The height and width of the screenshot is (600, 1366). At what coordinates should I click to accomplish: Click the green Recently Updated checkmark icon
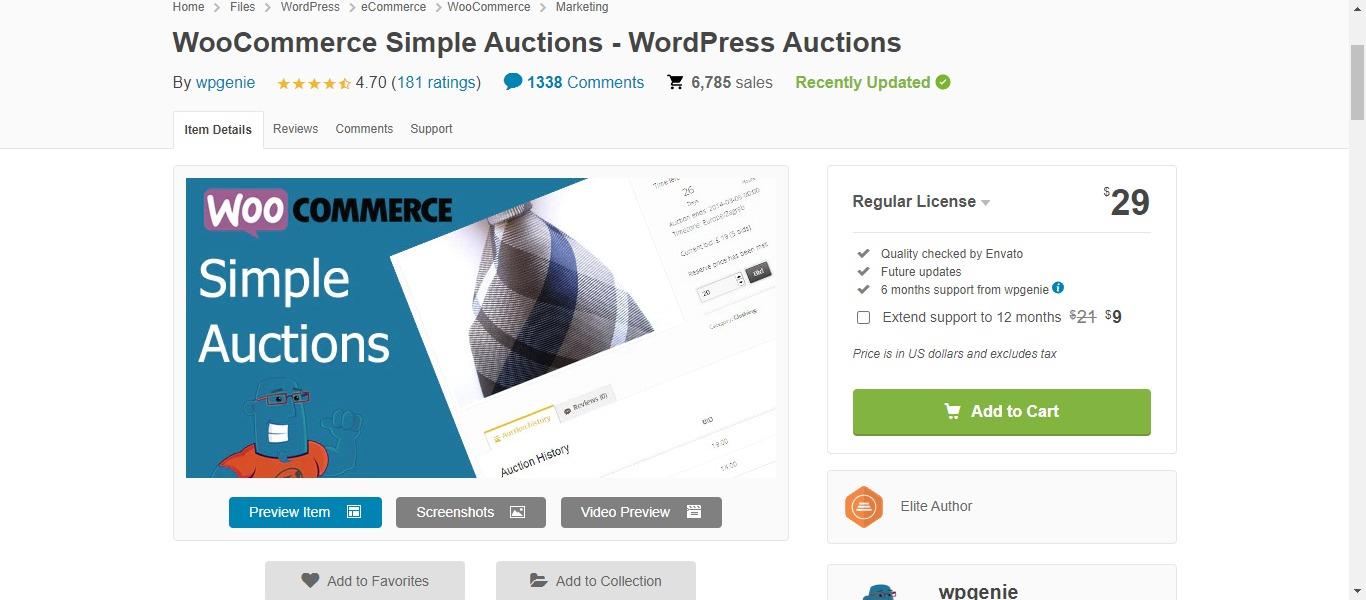[x=943, y=82]
